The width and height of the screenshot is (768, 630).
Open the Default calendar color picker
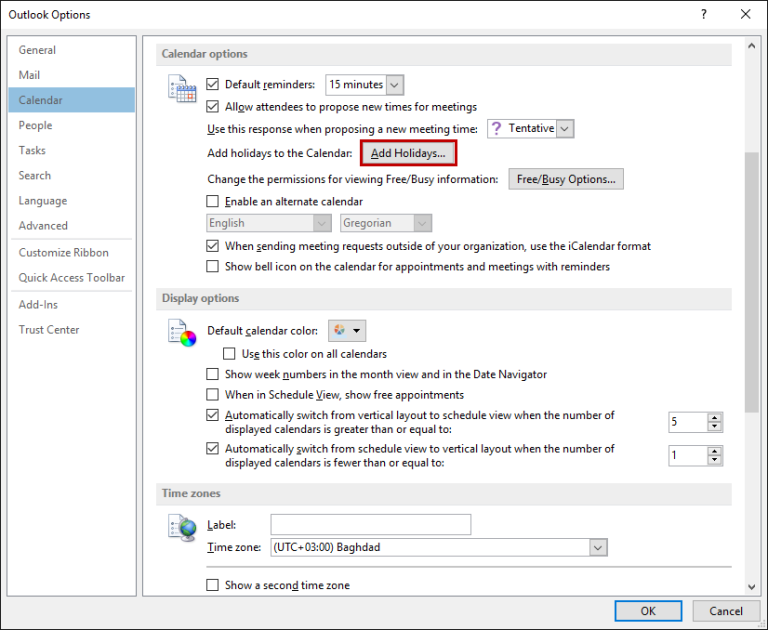[x=347, y=331]
